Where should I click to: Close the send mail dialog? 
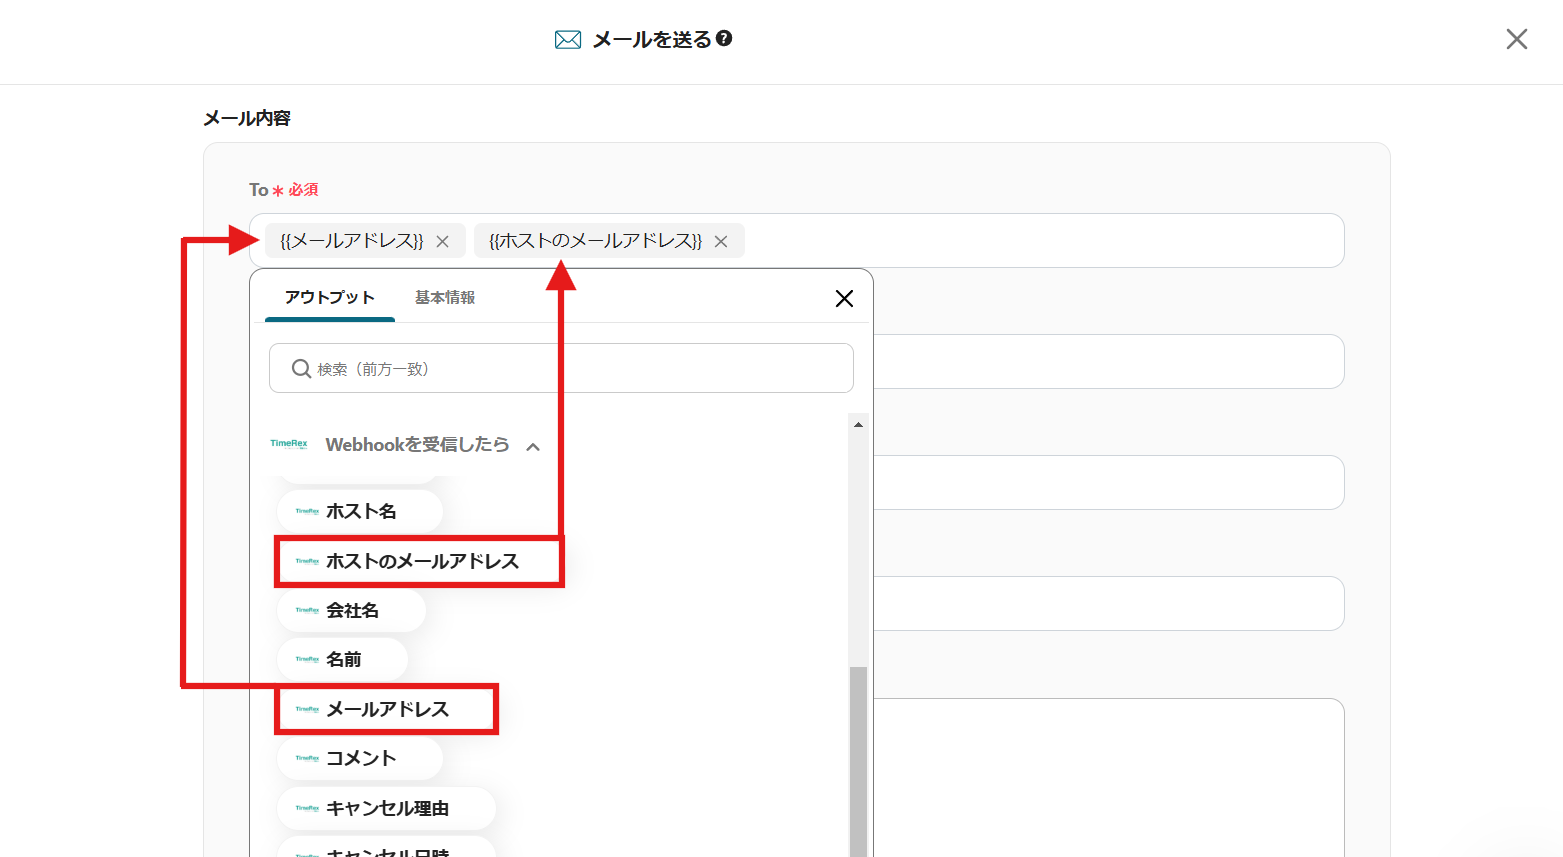[x=1517, y=39]
